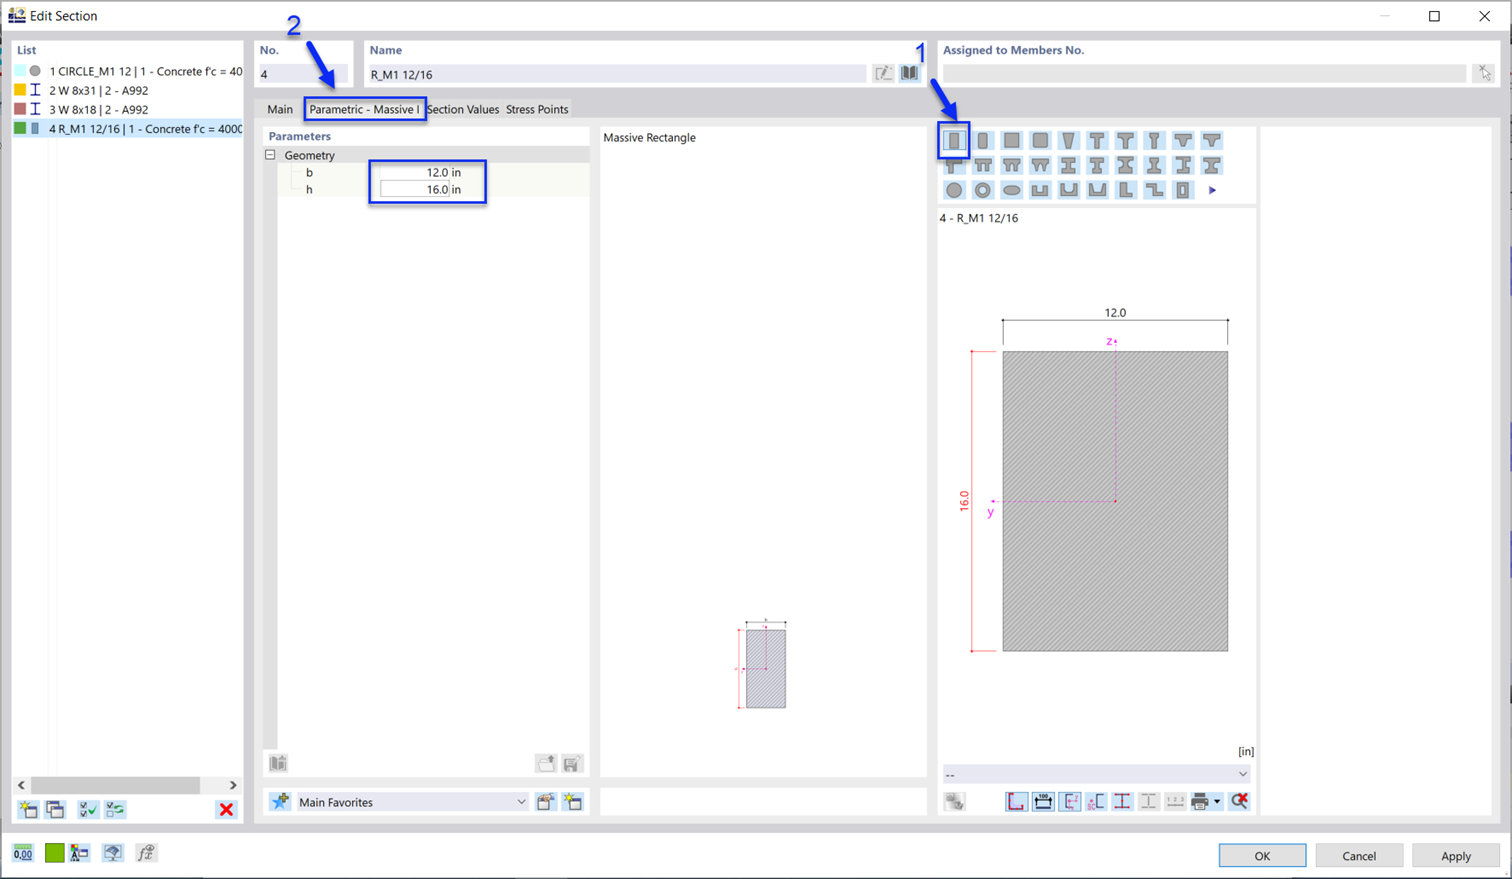Toggle the greyed-out 1 2 3 numbering button
1512x879 pixels.
(x=1175, y=801)
